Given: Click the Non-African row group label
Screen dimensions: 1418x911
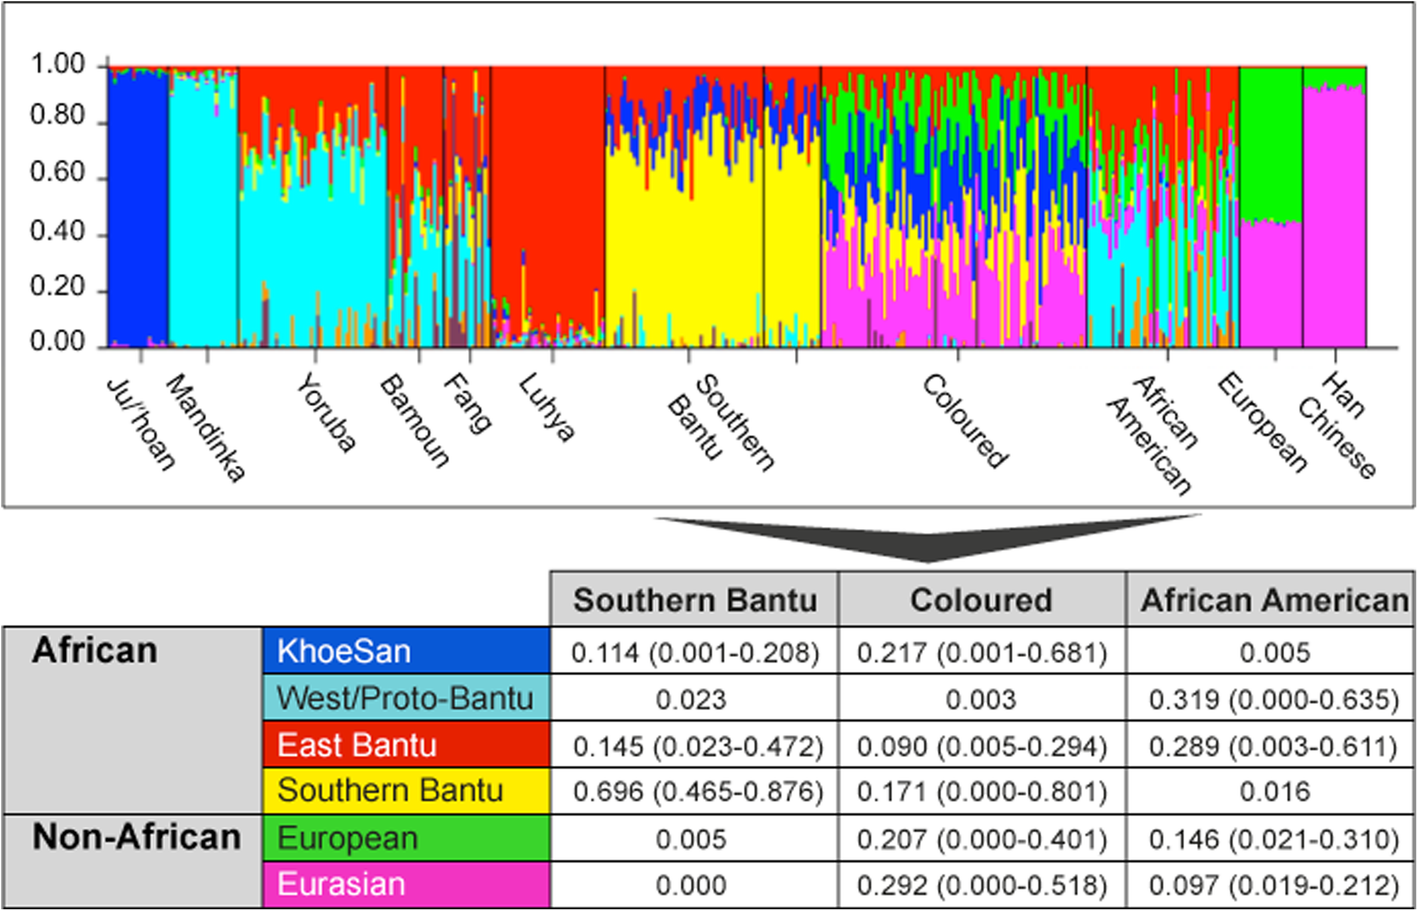Looking at the screenshot, I should [136, 837].
